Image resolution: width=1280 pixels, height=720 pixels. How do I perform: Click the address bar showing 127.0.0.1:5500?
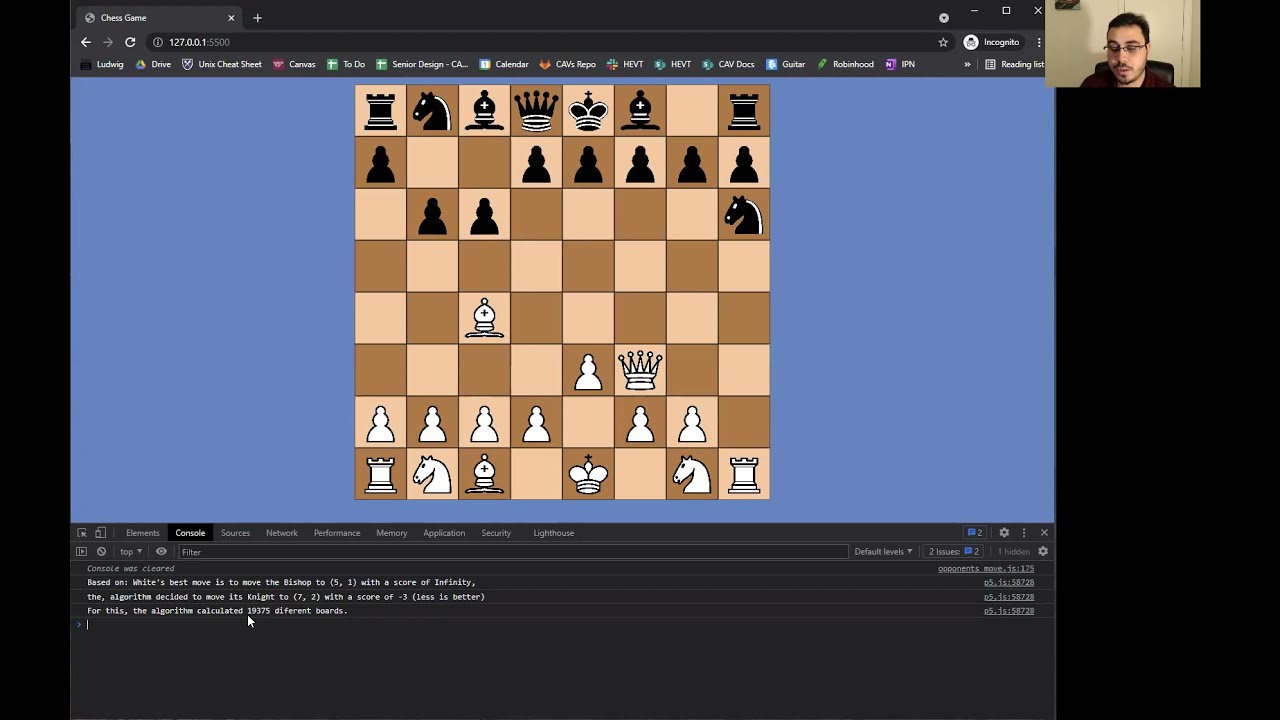[540, 42]
